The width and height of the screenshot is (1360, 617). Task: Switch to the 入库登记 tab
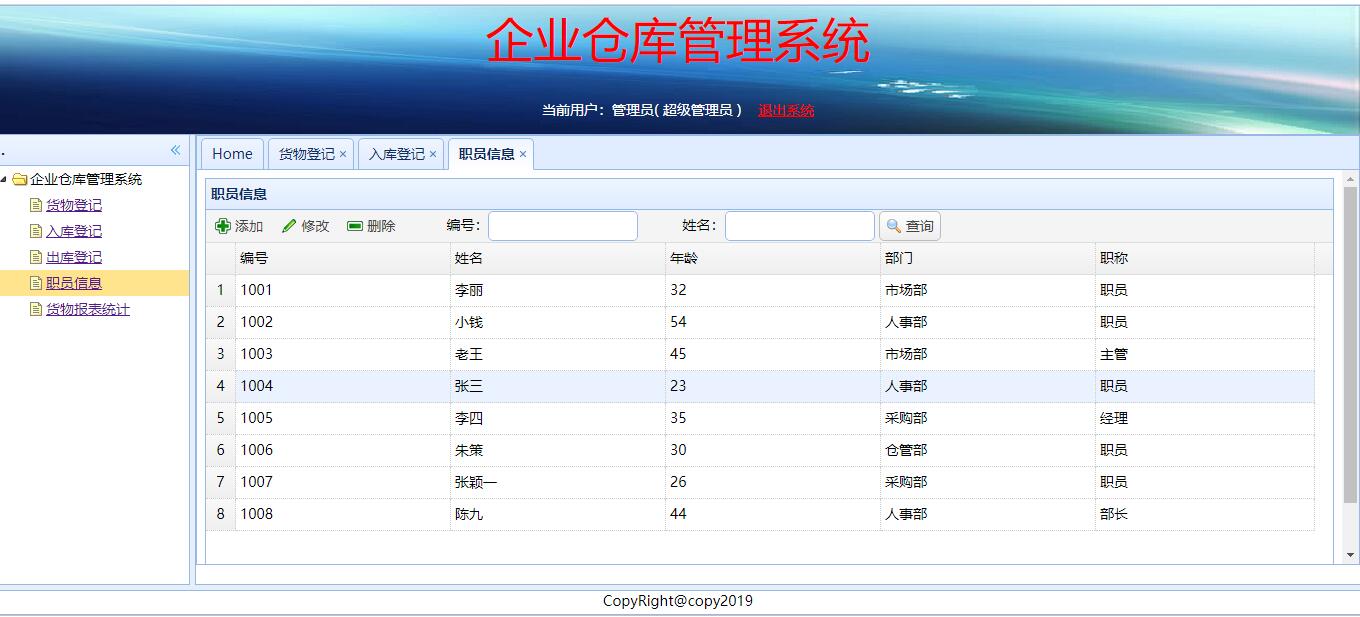coord(396,154)
